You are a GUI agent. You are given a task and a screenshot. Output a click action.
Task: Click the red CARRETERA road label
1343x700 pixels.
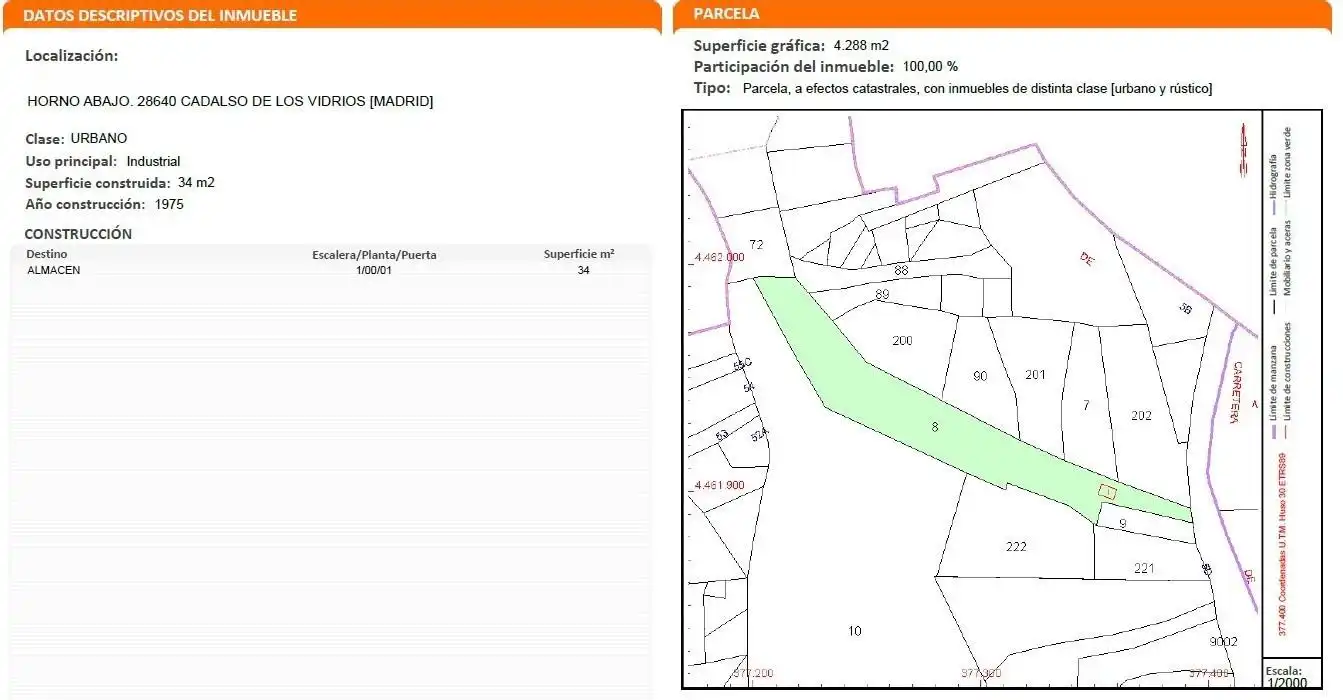pyautogui.click(x=1236, y=392)
